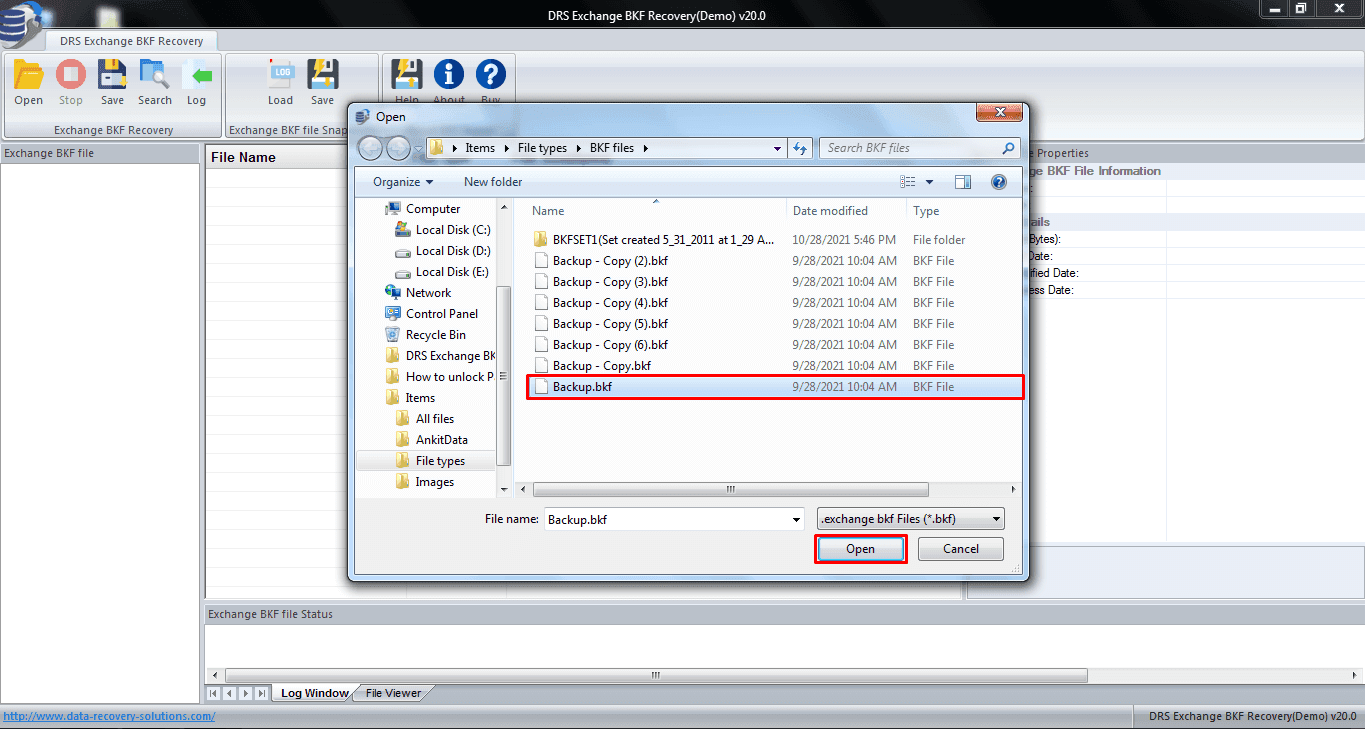The image size is (1365, 729).
Task: Click the Buy icon in the toolbar
Action: click(x=491, y=78)
